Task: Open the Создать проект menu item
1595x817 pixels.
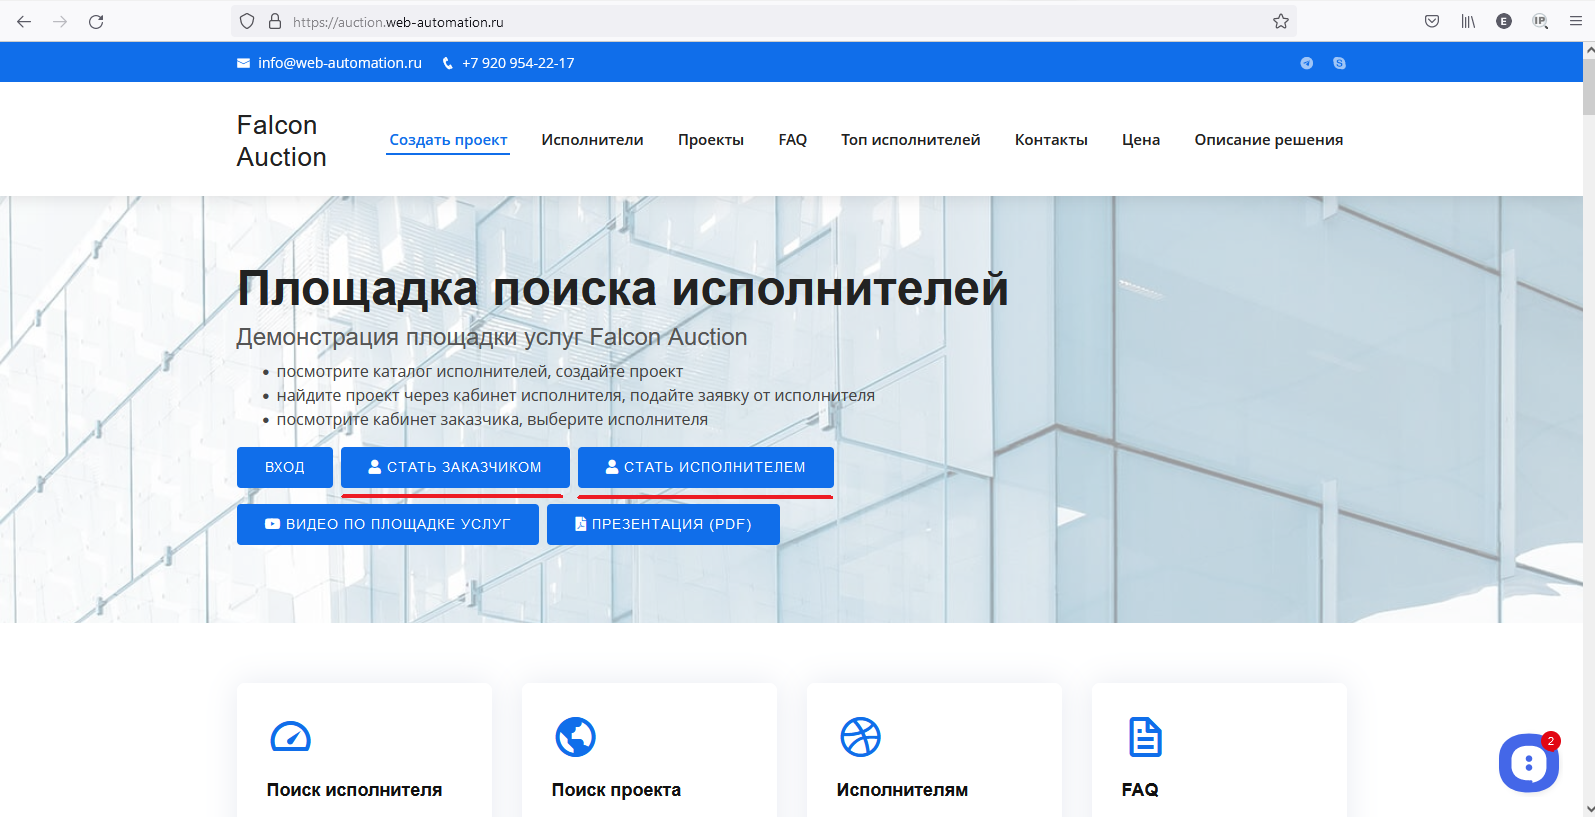Action: point(448,140)
